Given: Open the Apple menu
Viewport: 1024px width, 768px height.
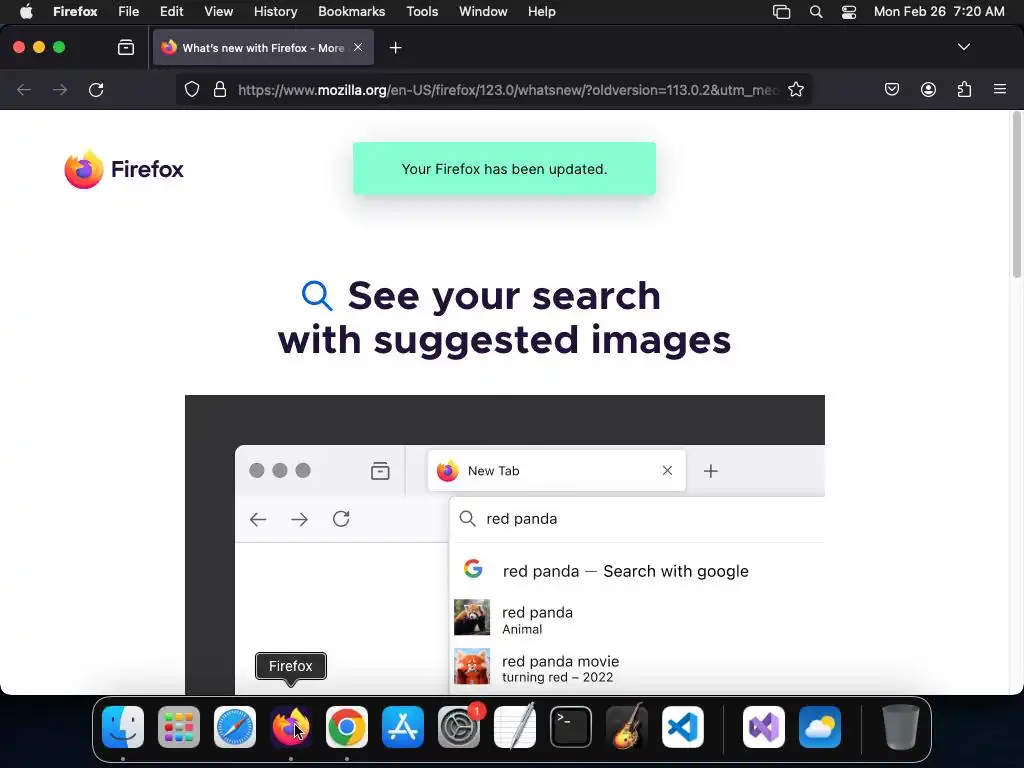Looking at the screenshot, I should tap(26, 11).
